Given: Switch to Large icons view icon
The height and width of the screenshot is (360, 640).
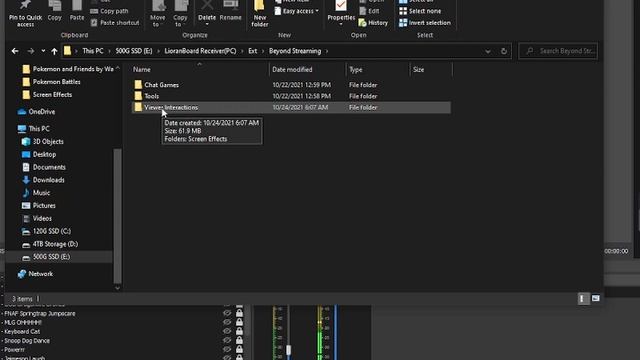Looking at the screenshot, I should pos(596,299).
